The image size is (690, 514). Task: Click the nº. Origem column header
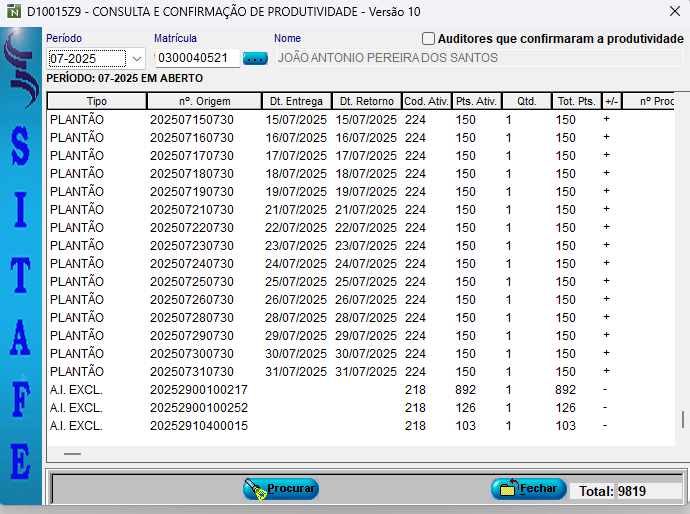tap(205, 101)
